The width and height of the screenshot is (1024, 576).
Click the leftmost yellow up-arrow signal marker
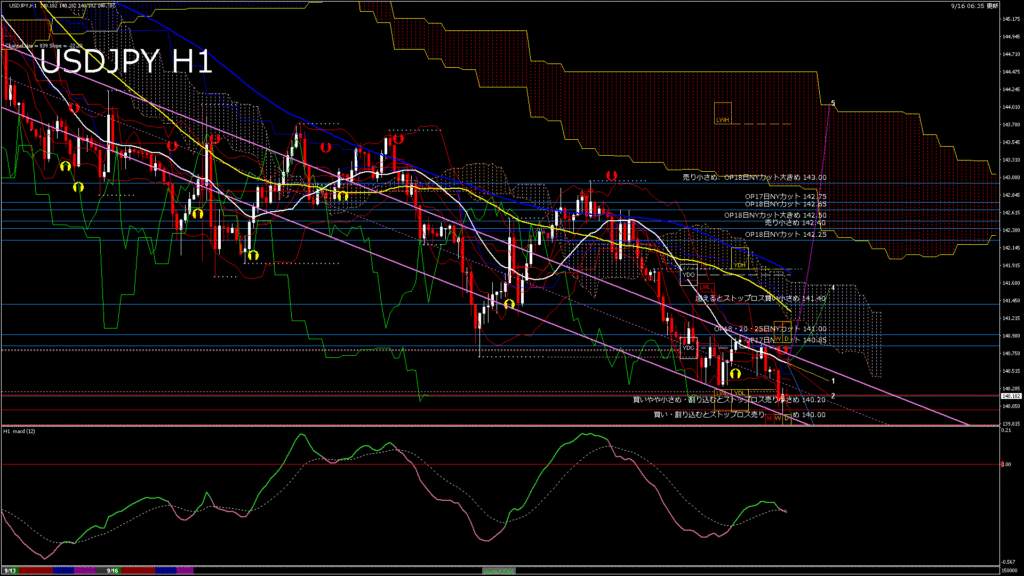click(64, 166)
